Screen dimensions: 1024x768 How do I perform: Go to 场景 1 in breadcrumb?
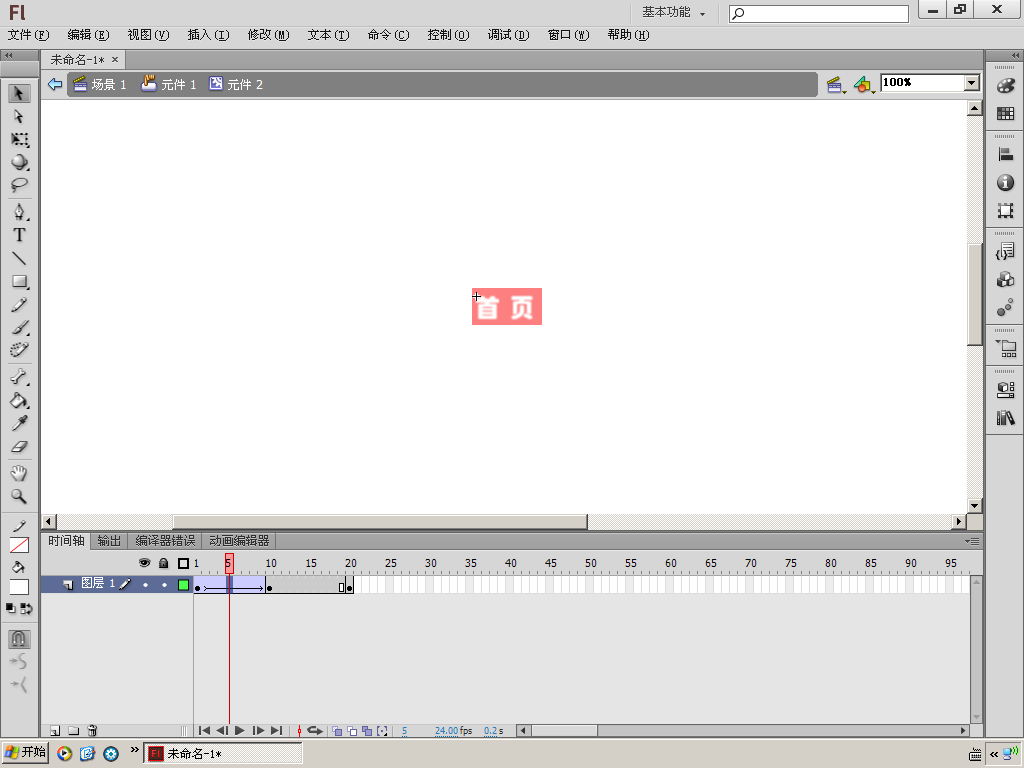[x=99, y=84]
